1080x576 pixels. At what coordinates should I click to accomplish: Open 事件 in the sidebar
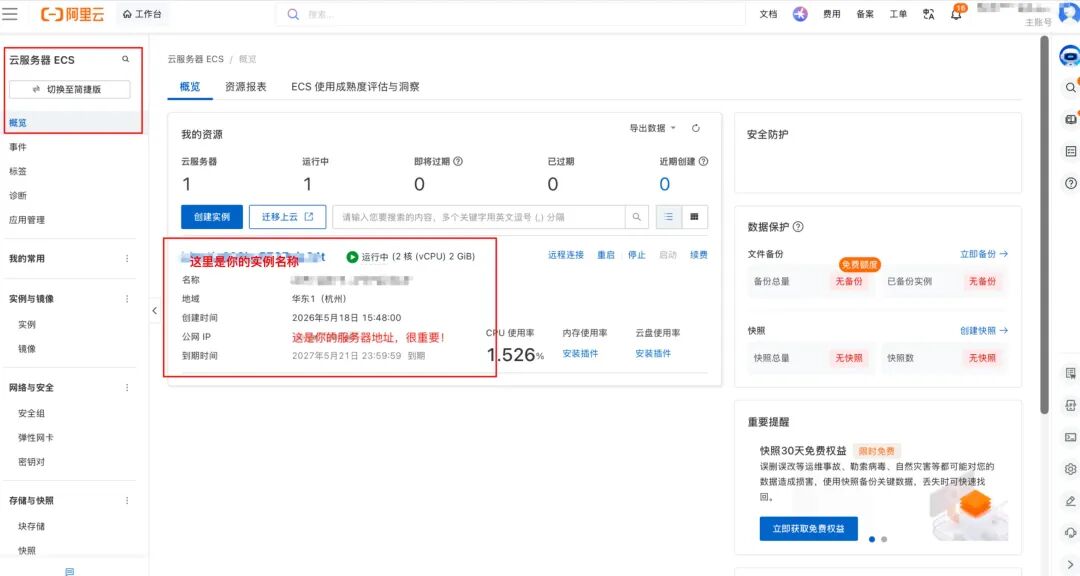(x=18, y=147)
